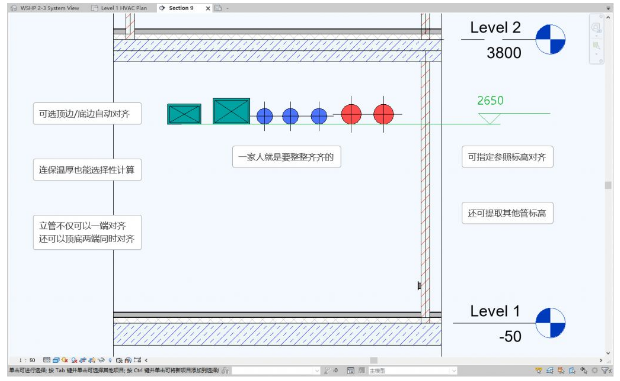This screenshot has width=620, height=381.
Task: Click the 3800 elevation value
Action: [x=504, y=53]
